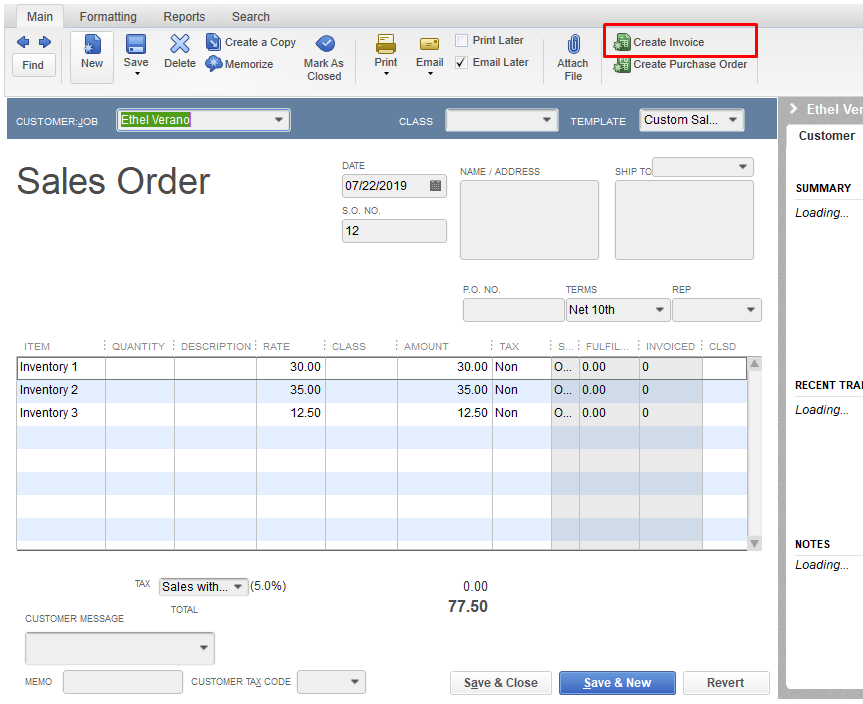Click the INVOICED column header
Image resolution: width=863 pixels, height=704 pixels.
(670, 346)
